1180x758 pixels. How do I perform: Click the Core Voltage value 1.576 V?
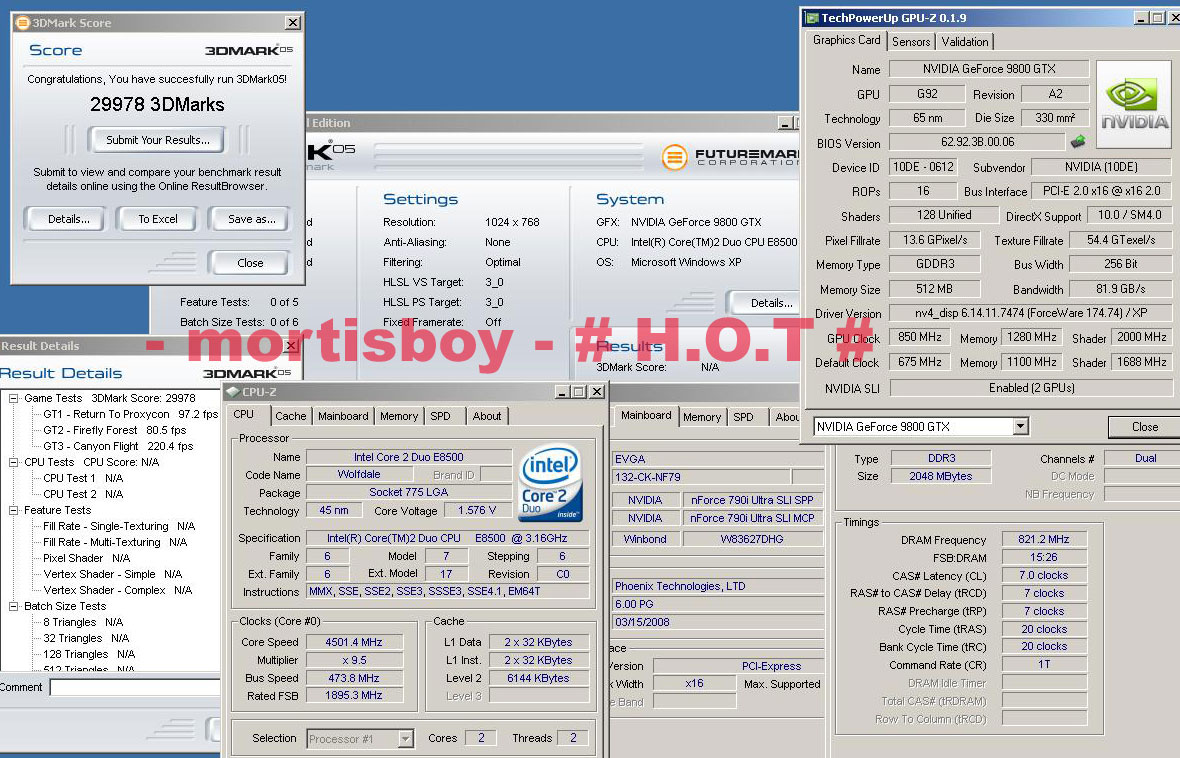pyautogui.click(x=477, y=510)
